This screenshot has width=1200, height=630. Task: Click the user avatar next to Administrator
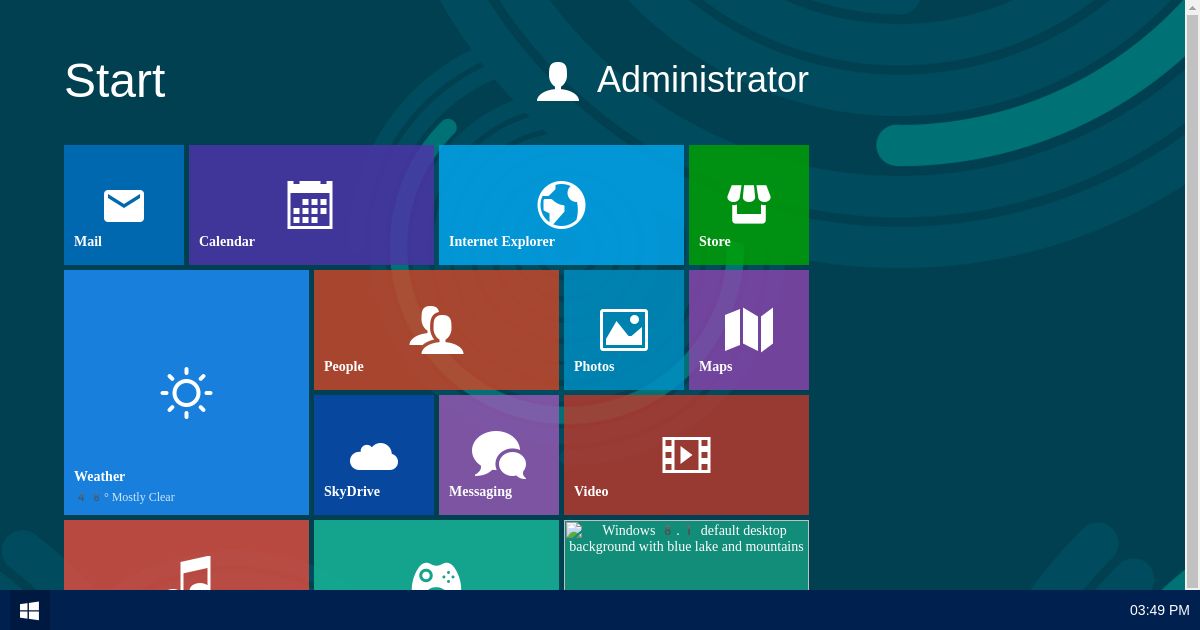tap(557, 80)
